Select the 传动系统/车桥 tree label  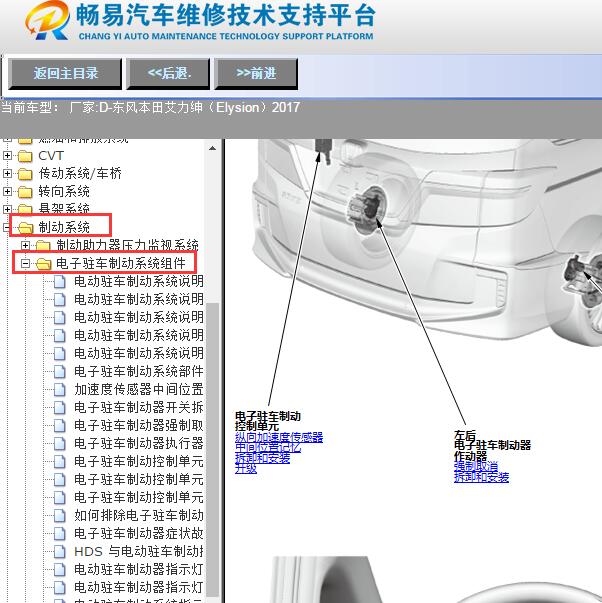(80, 173)
